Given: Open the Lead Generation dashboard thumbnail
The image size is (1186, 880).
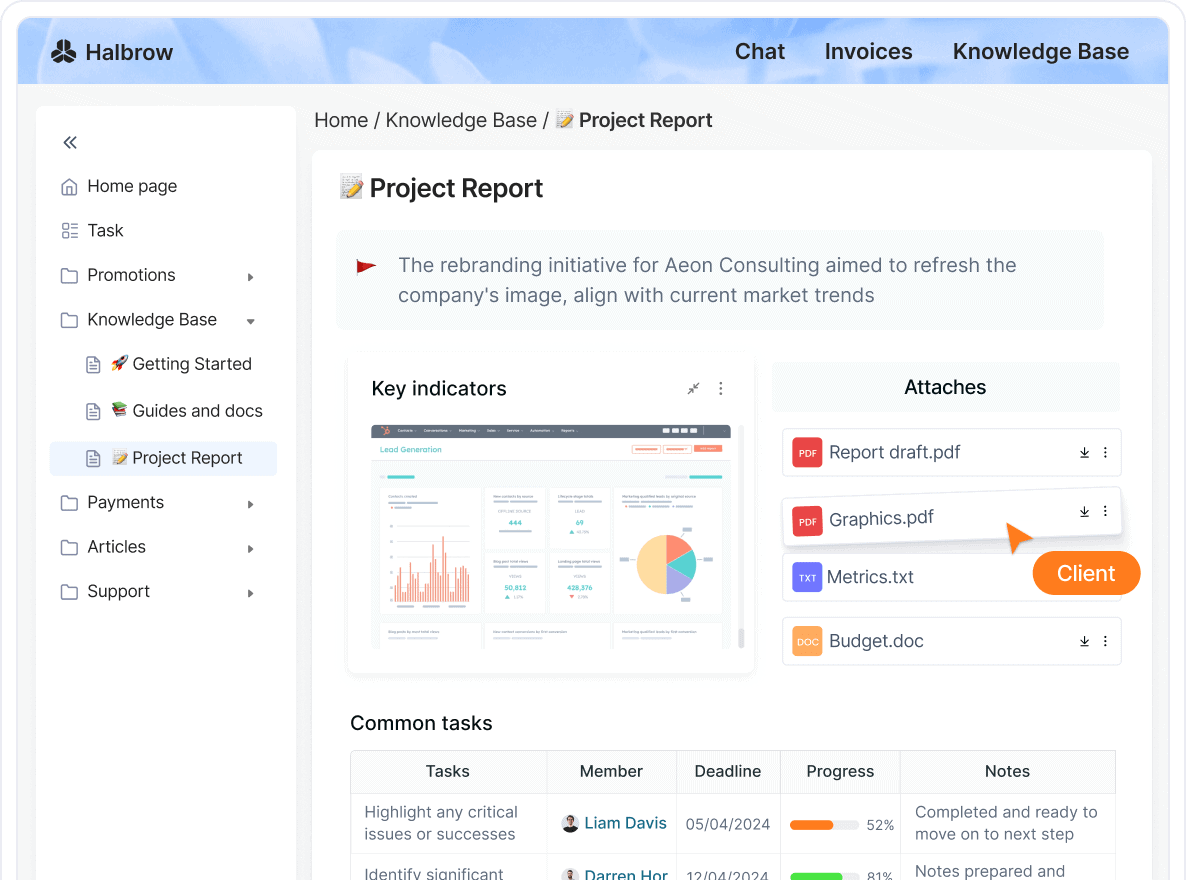Looking at the screenshot, I should pos(551,535).
